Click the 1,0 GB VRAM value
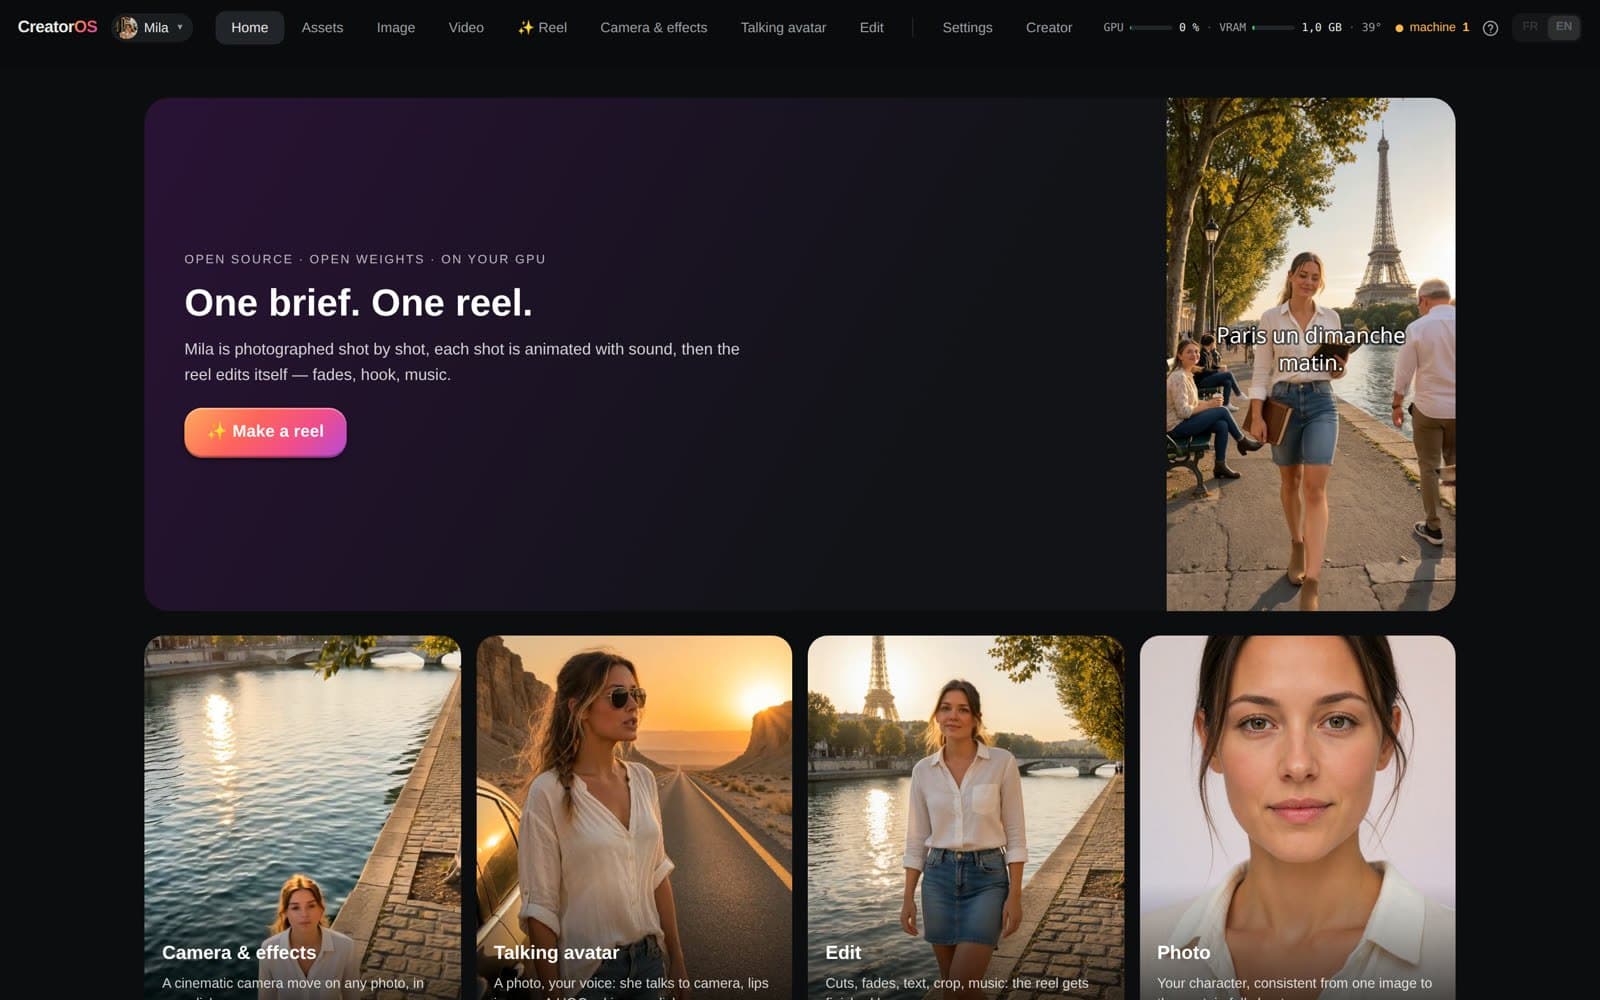1600x1000 pixels. (x=1321, y=28)
